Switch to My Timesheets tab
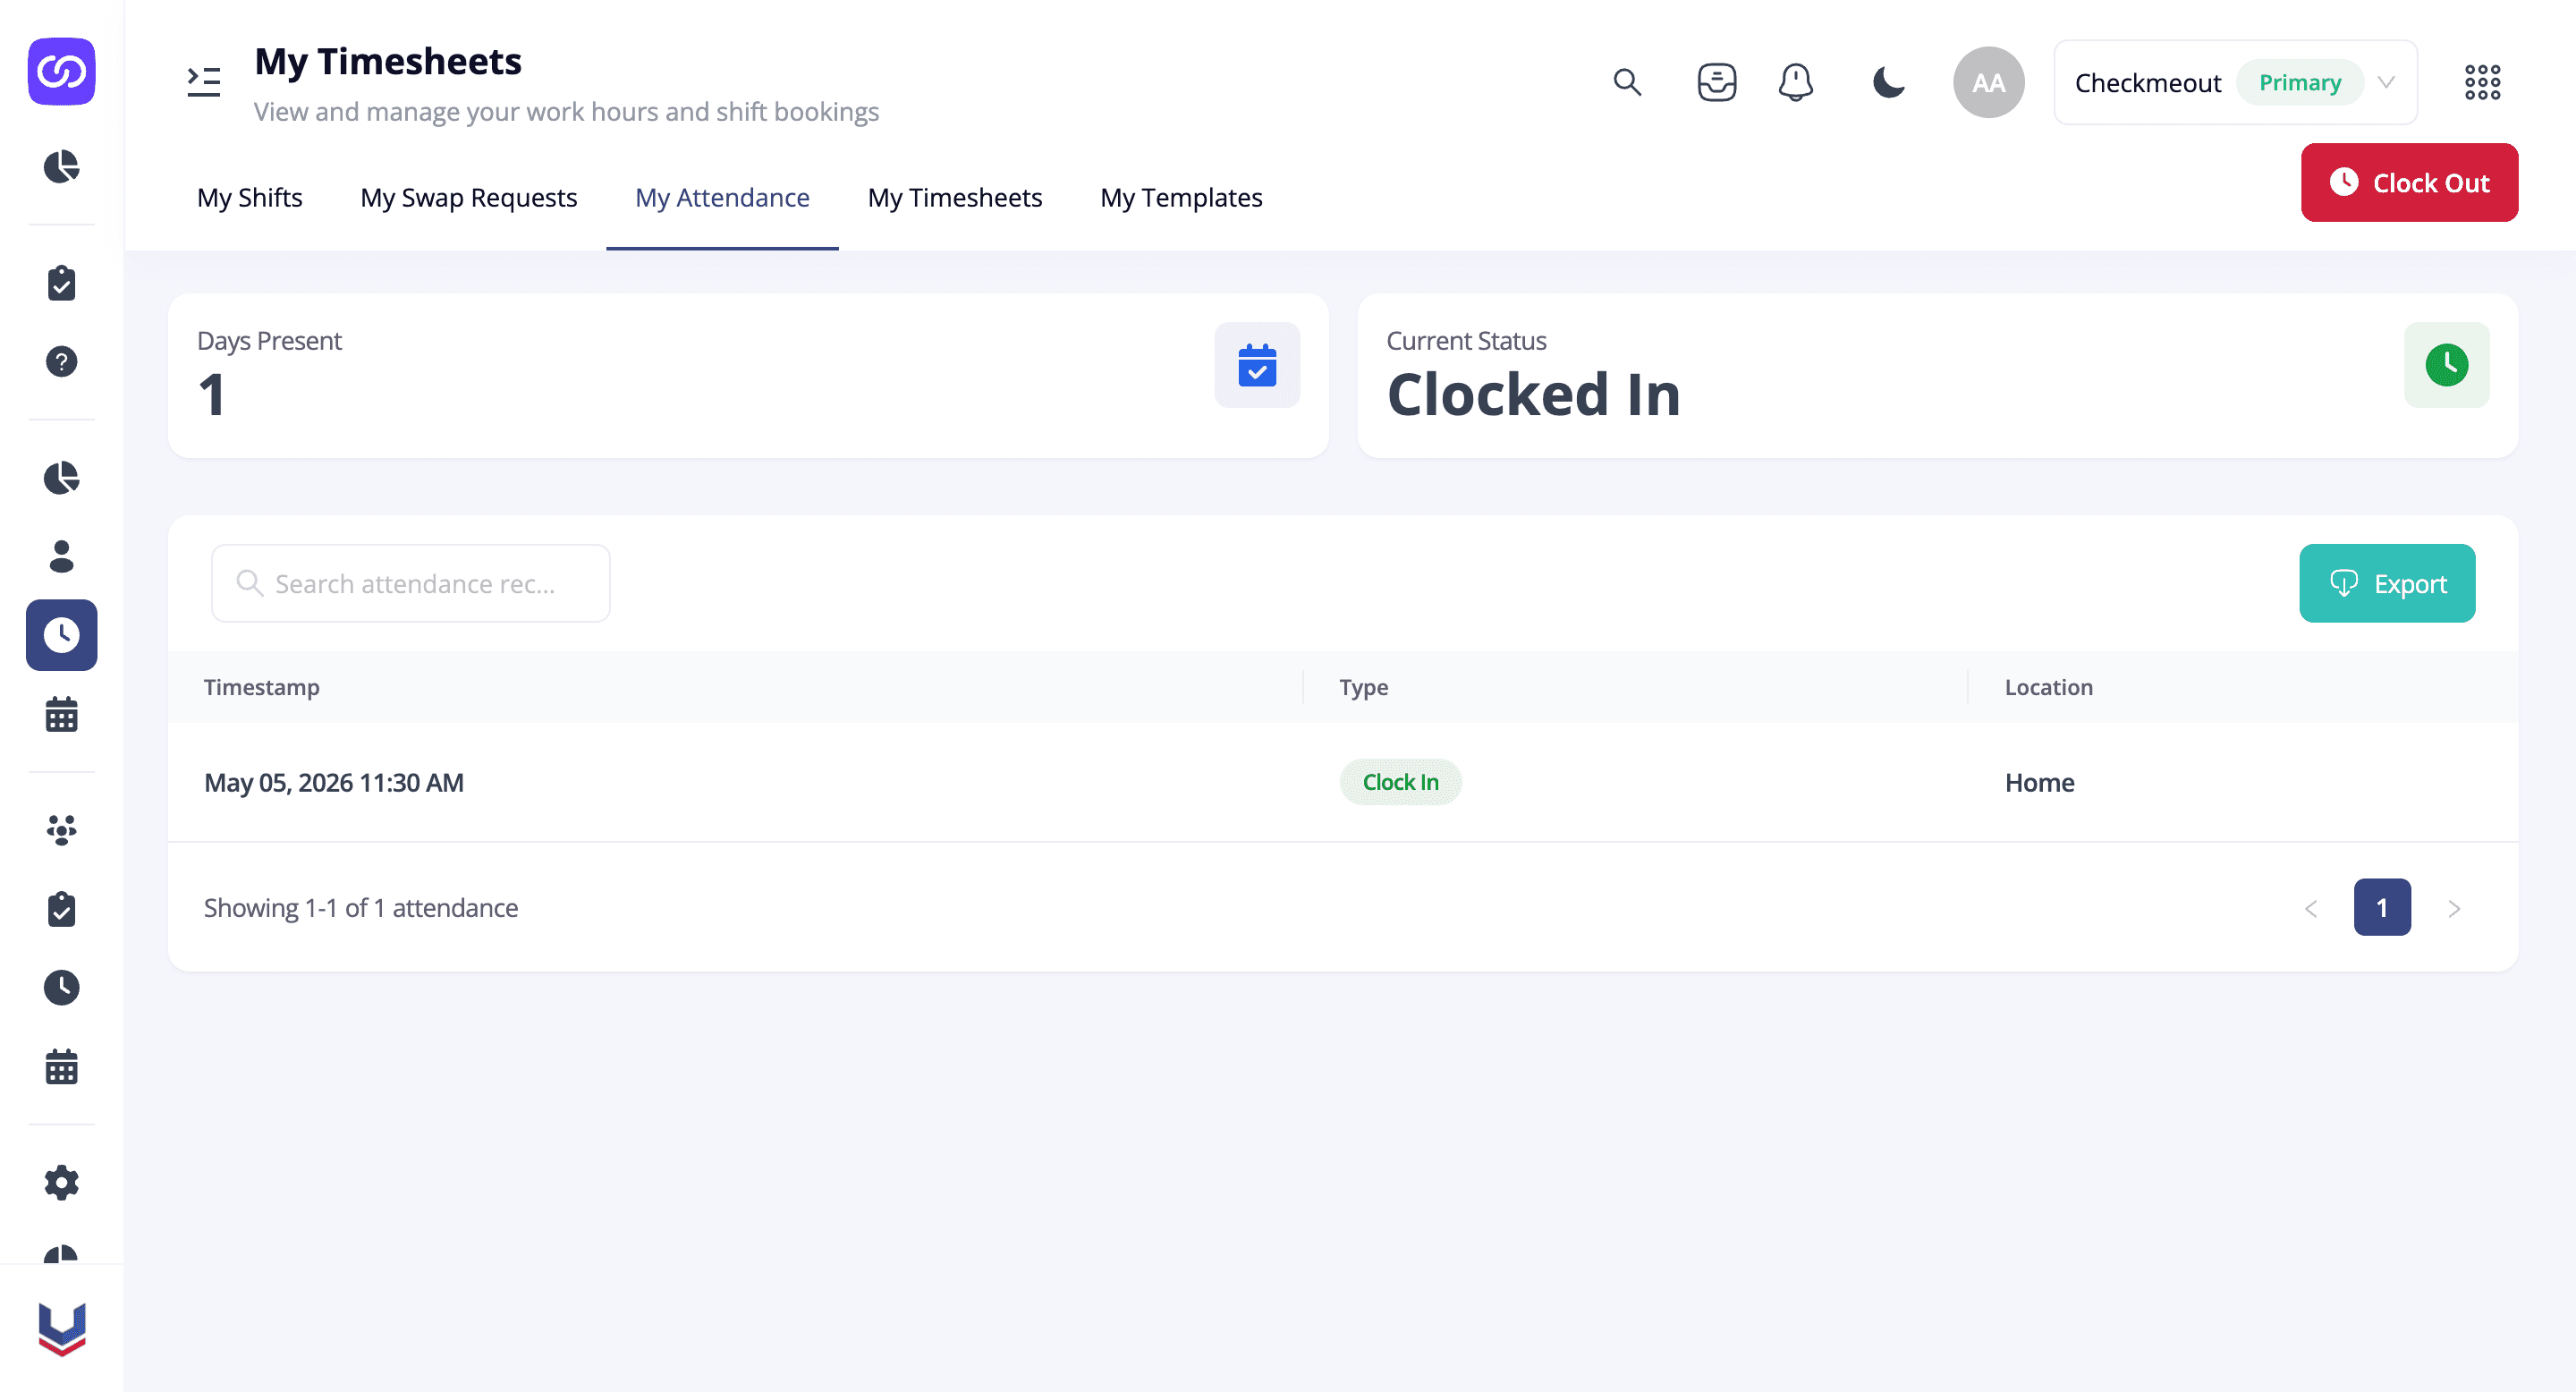 click(955, 197)
